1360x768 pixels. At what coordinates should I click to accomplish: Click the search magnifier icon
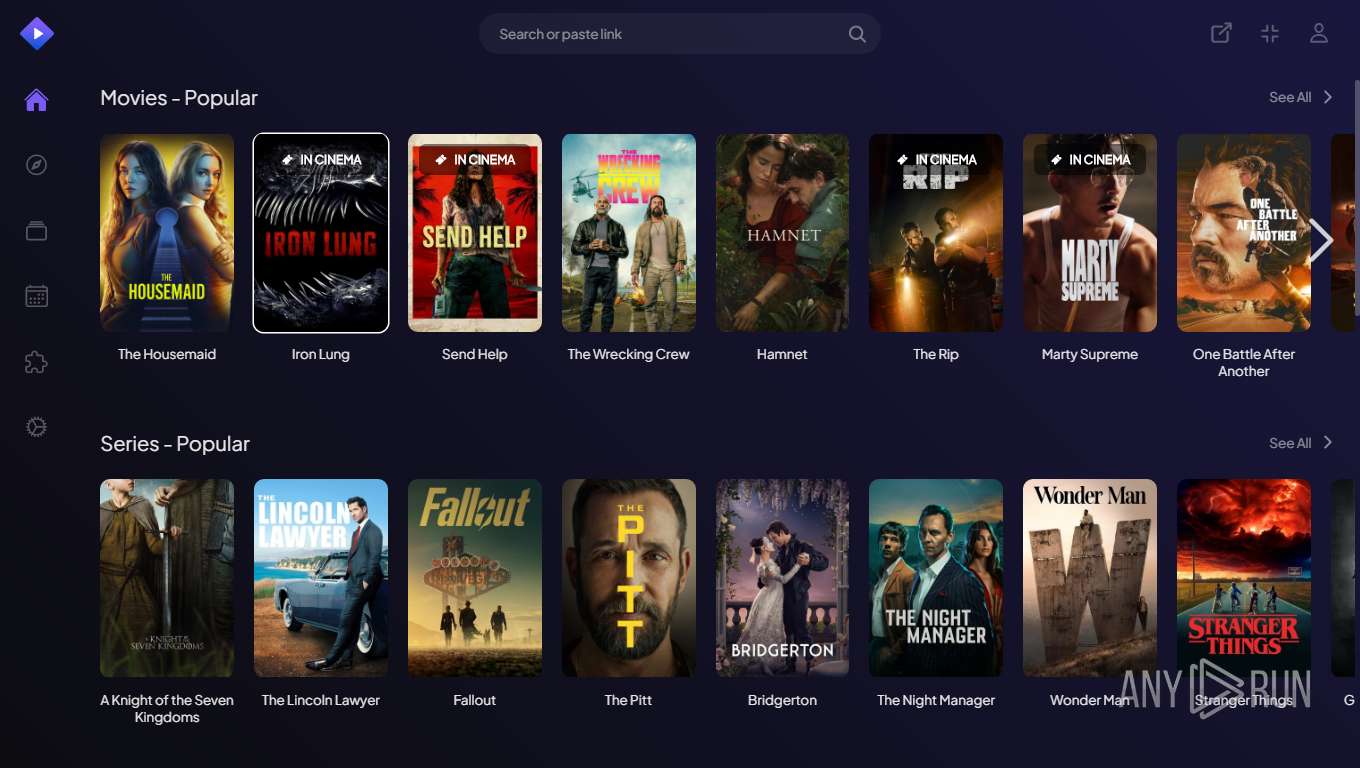(857, 34)
